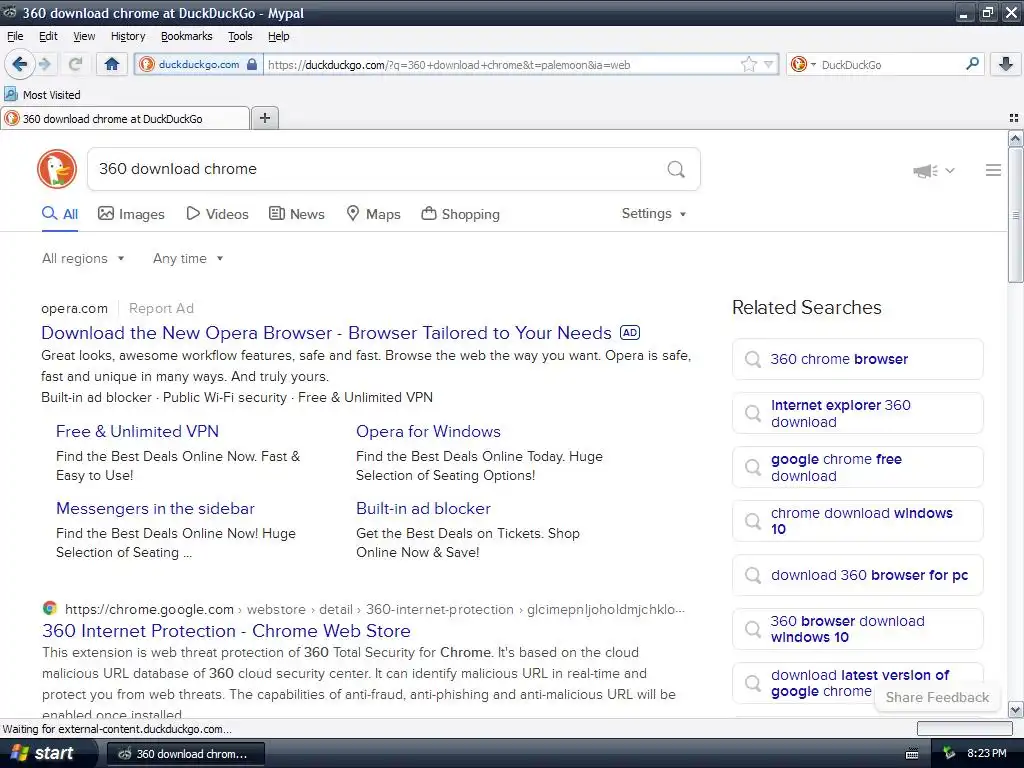Open the Bookmarks menu

(187, 36)
